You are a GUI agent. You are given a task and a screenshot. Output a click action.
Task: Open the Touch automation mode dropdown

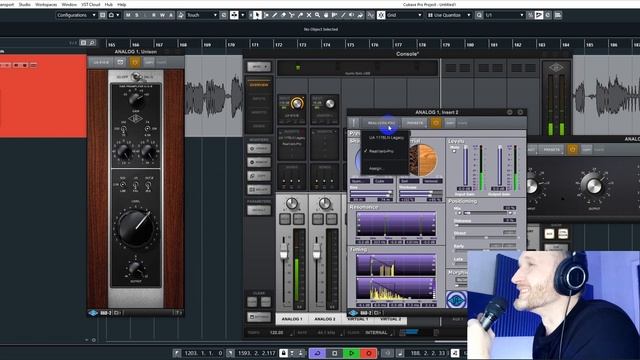[202, 15]
